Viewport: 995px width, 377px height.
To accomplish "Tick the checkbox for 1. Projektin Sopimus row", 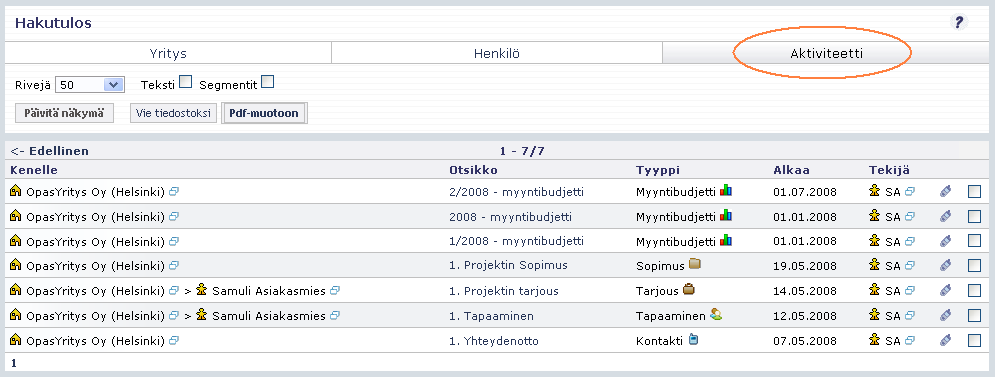I will tap(974, 265).
